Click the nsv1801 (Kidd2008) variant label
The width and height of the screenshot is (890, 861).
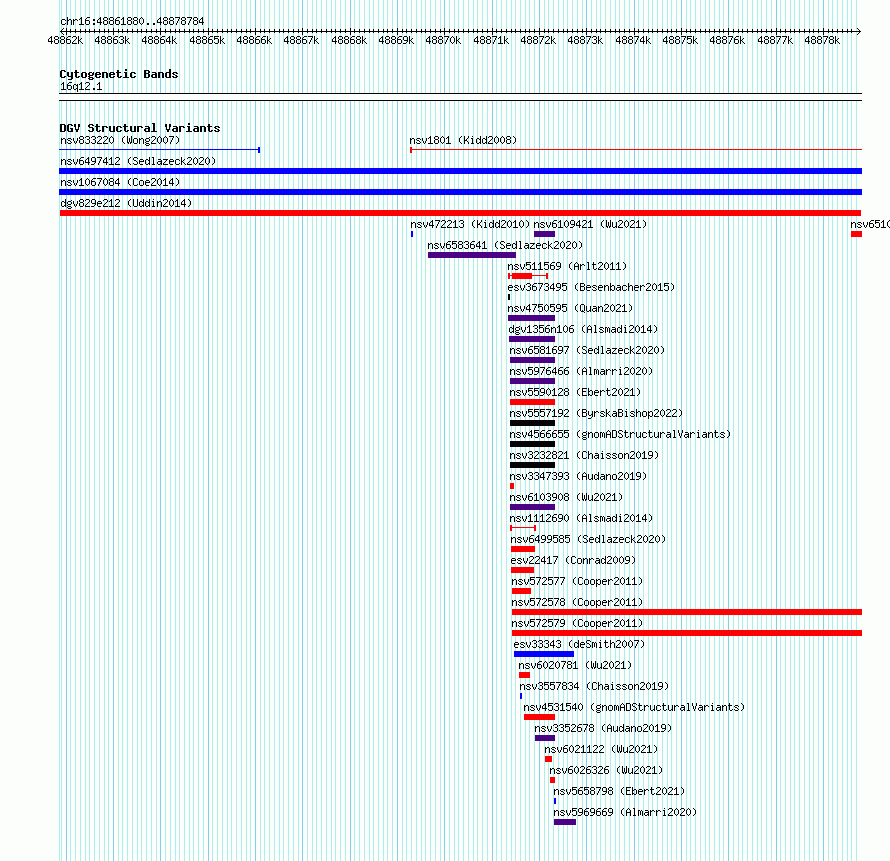[463, 140]
